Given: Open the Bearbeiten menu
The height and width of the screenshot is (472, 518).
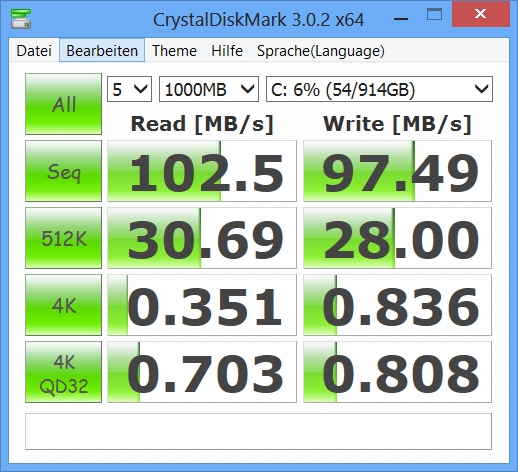Looking at the screenshot, I should (x=102, y=50).
